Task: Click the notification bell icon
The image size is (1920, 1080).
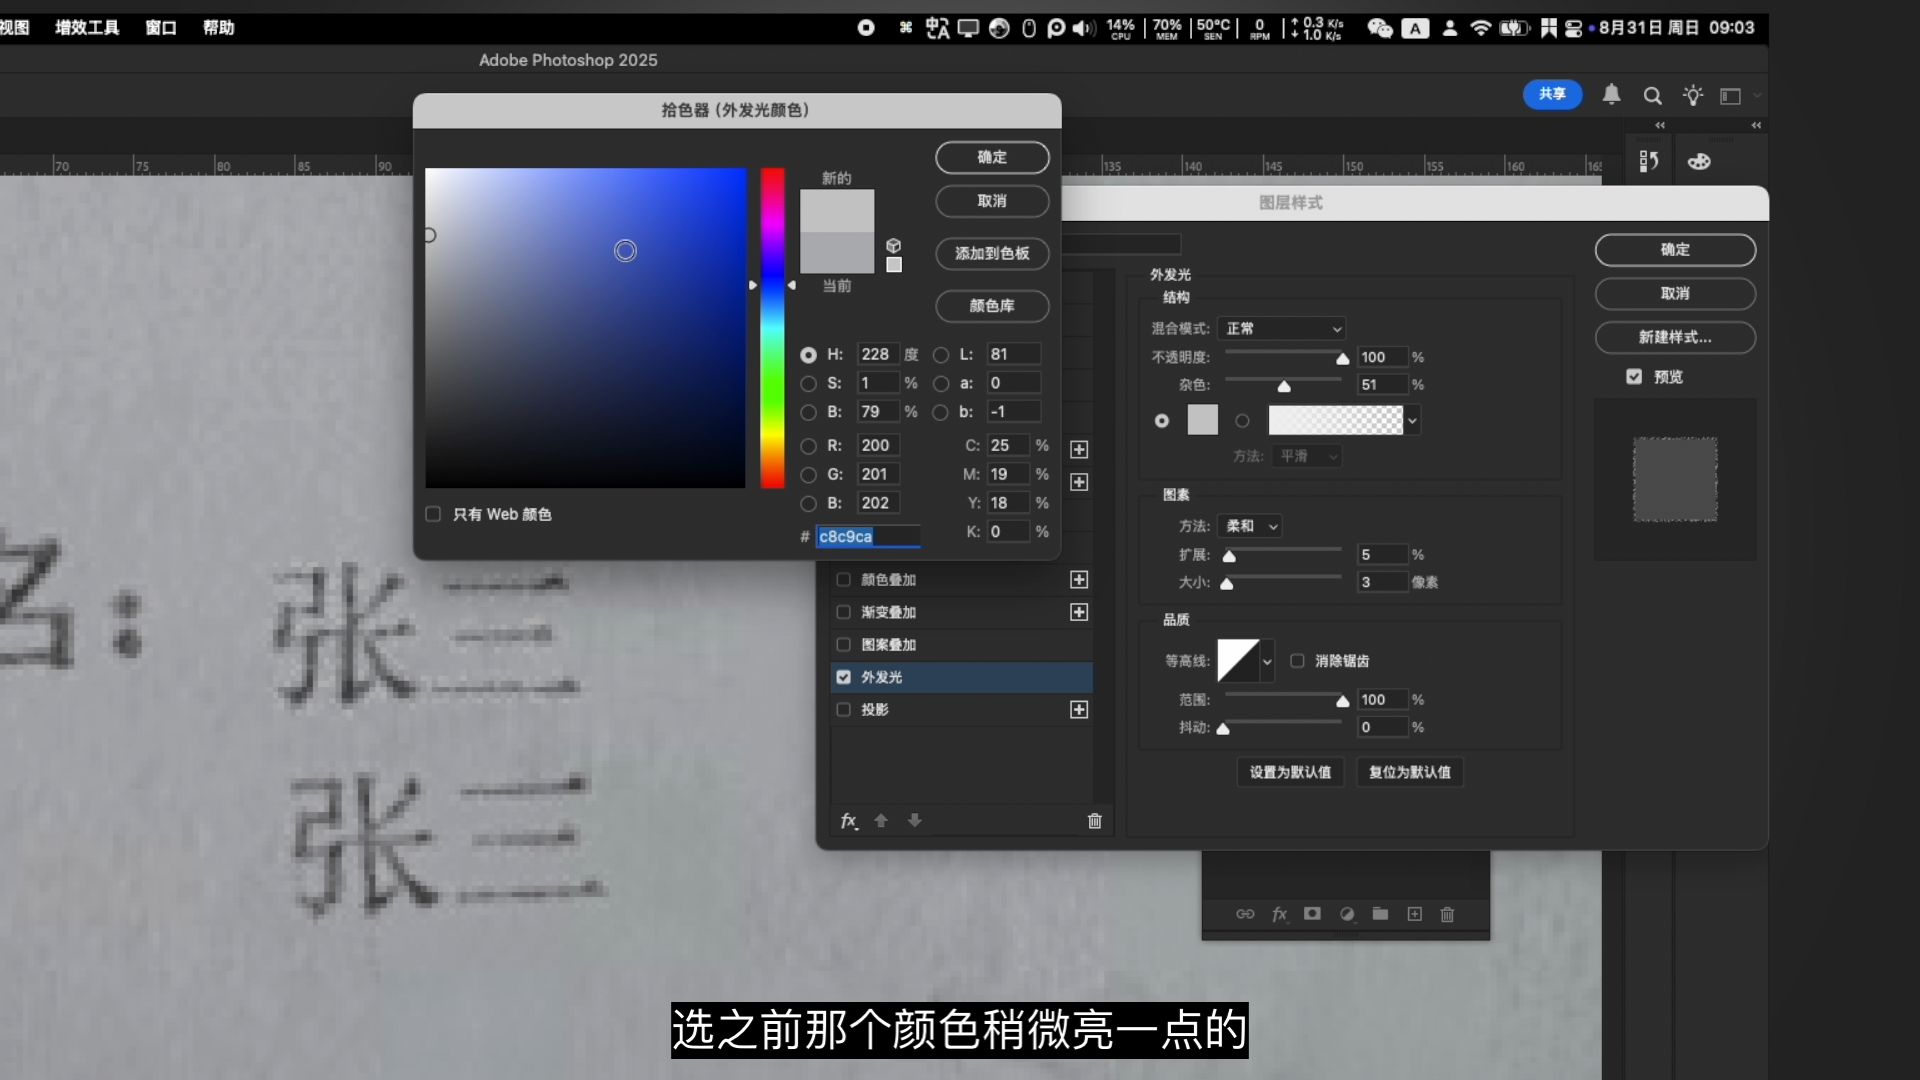Action: 1611,95
